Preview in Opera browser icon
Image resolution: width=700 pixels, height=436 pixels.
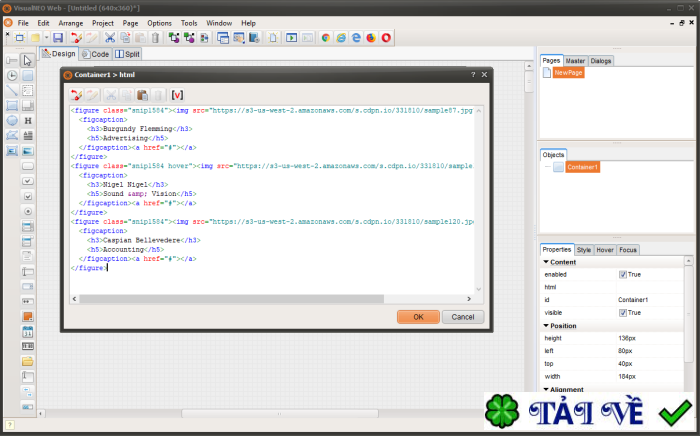click(386, 38)
